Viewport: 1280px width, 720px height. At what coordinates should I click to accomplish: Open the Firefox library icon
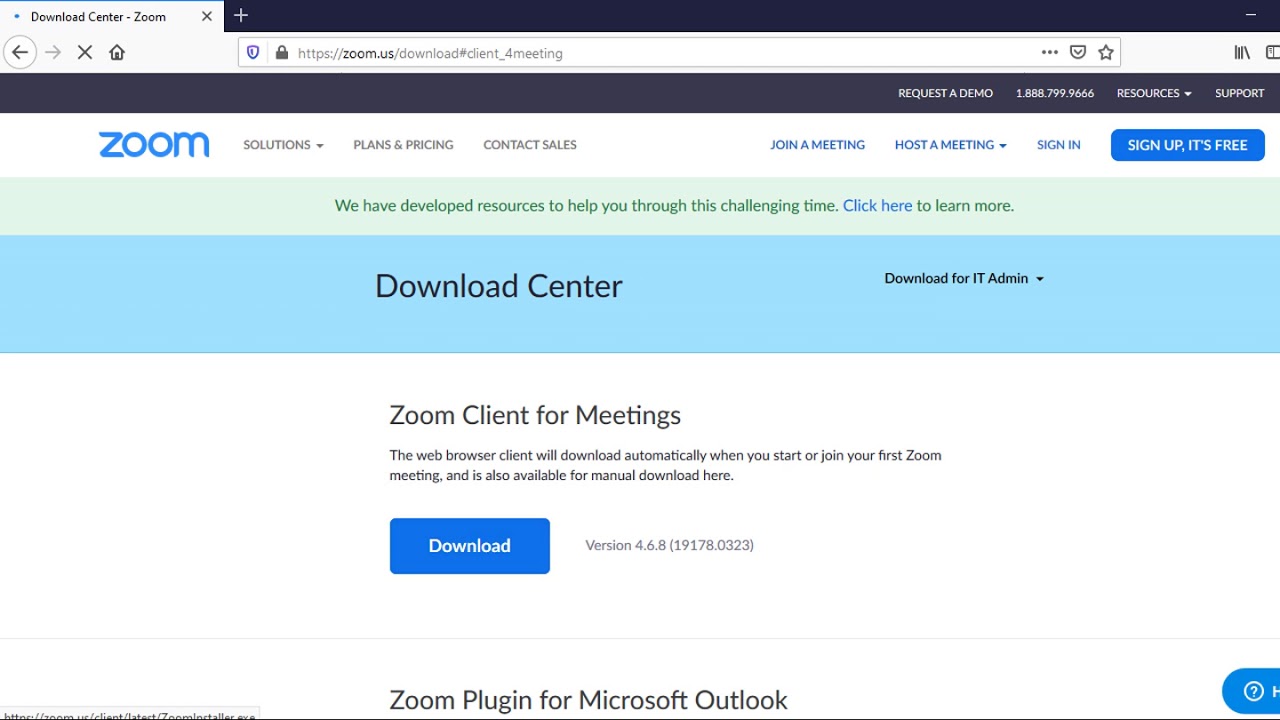point(1242,53)
